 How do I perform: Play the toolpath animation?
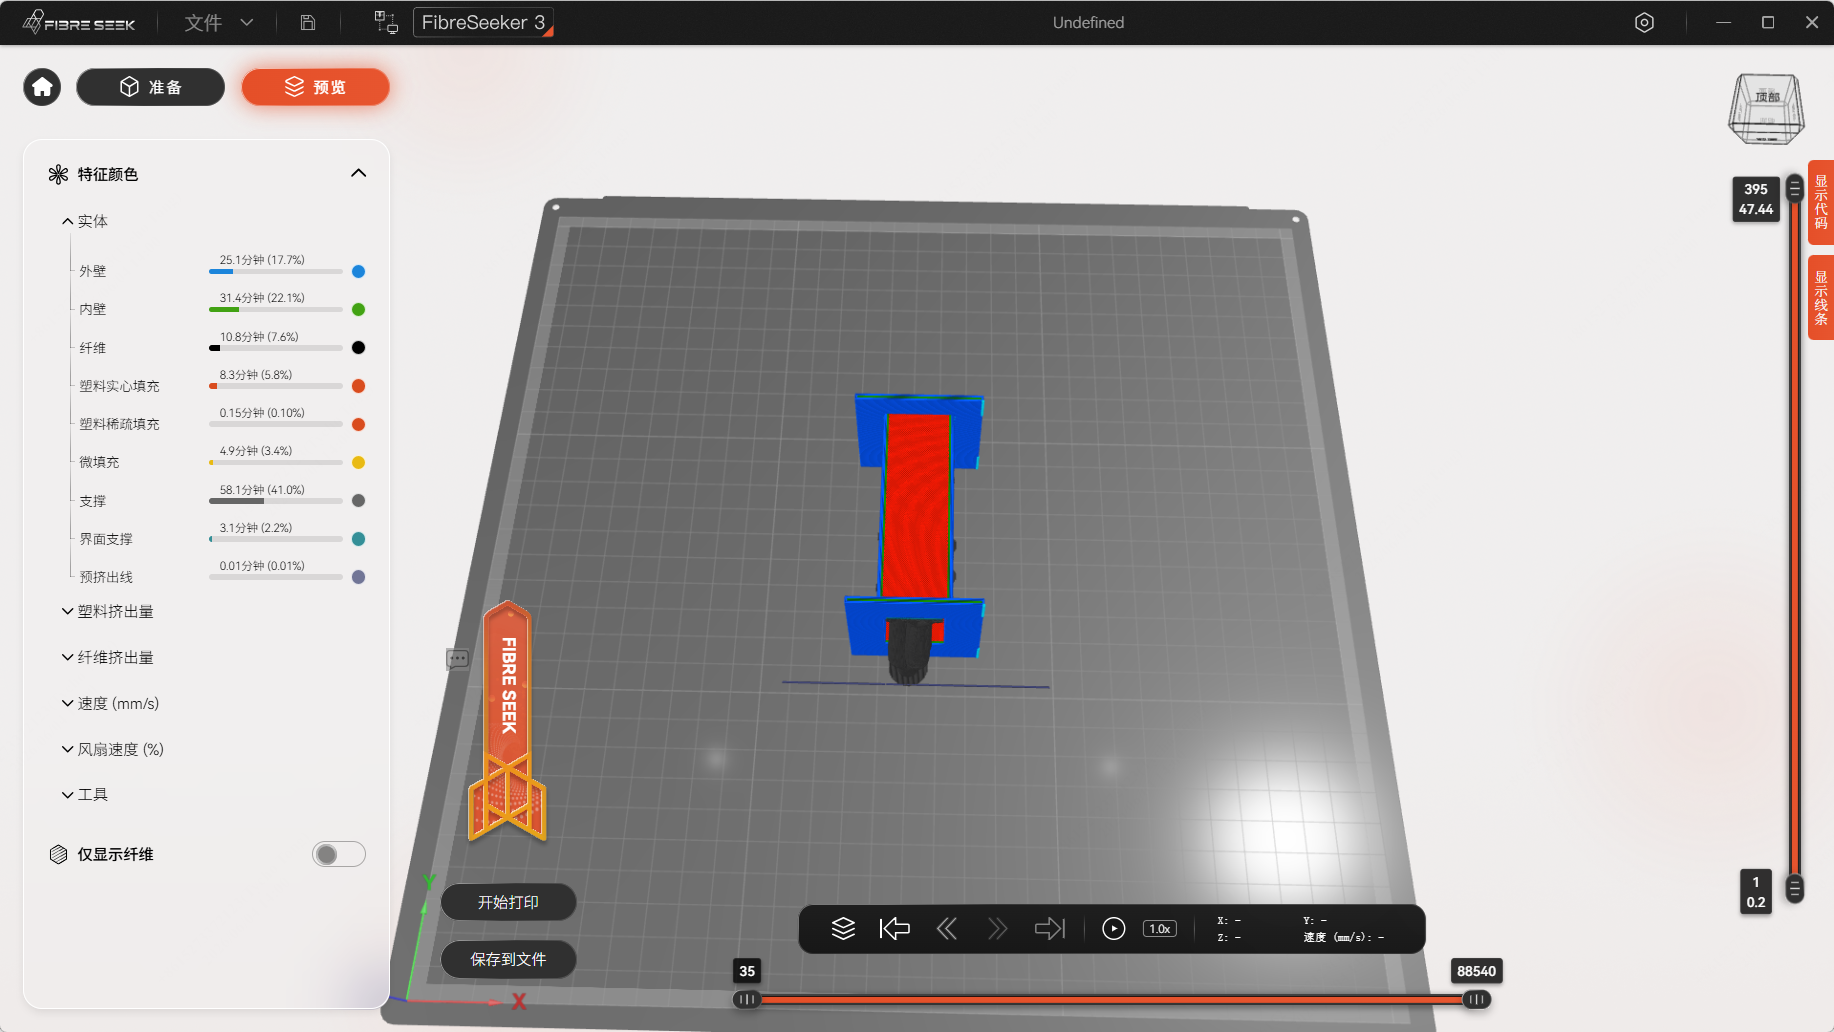tap(1113, 929)
